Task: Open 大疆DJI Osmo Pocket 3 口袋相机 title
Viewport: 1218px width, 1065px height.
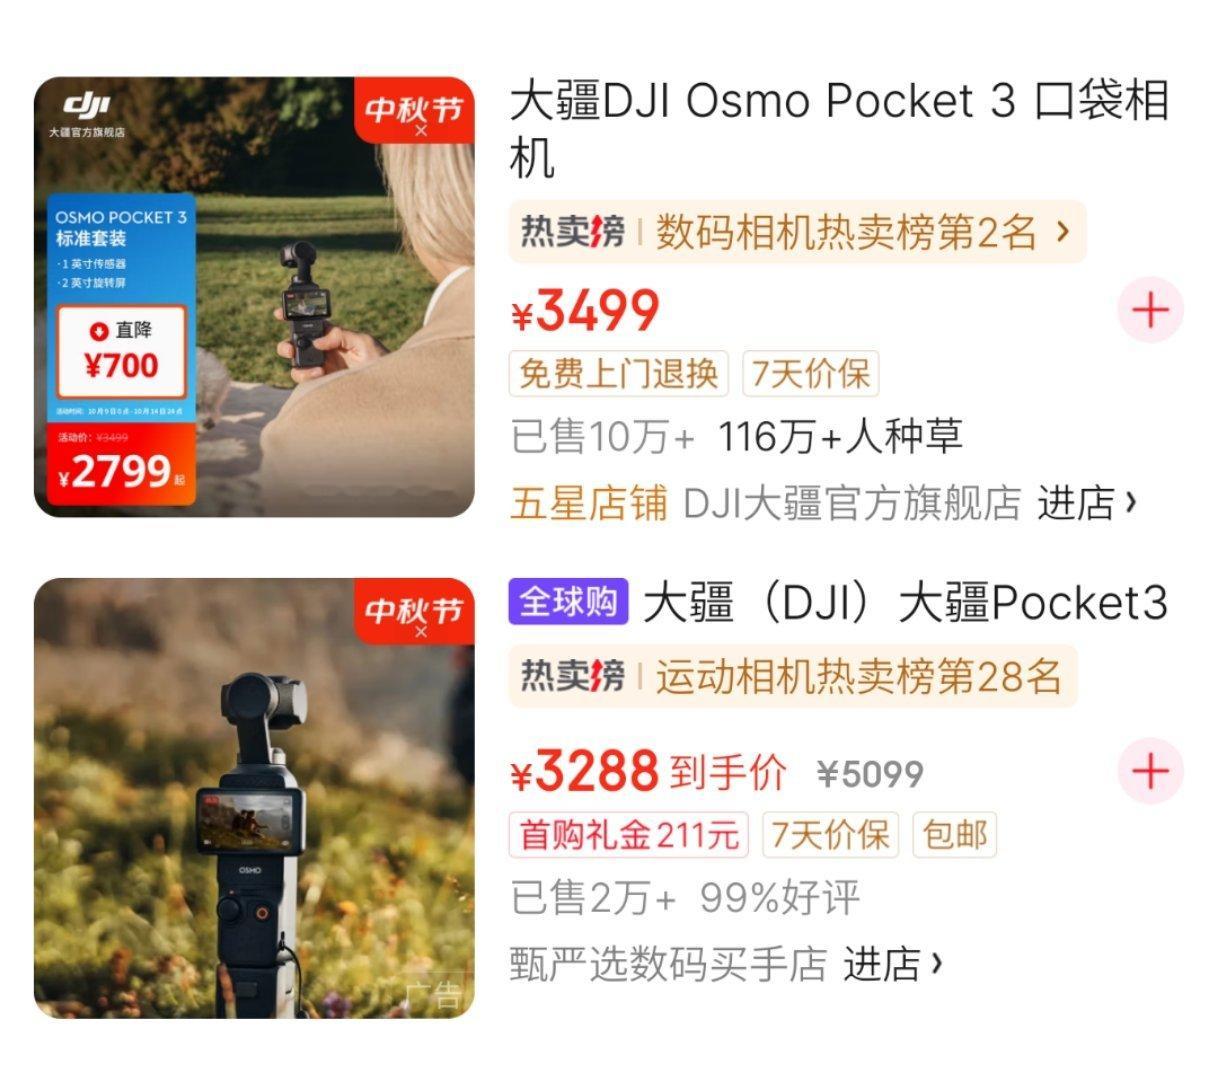Action: pos(839,130)
